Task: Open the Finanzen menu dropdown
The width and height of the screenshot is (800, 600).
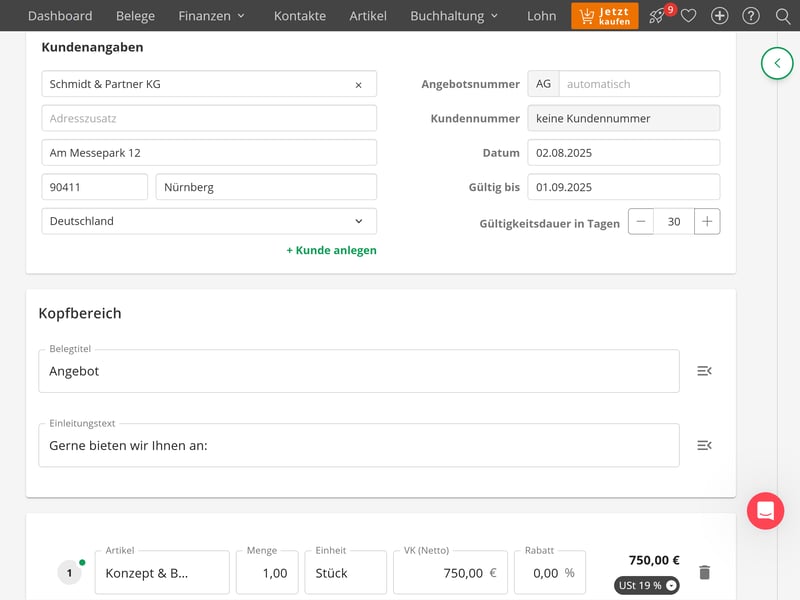Action: (x=211, y=16)
